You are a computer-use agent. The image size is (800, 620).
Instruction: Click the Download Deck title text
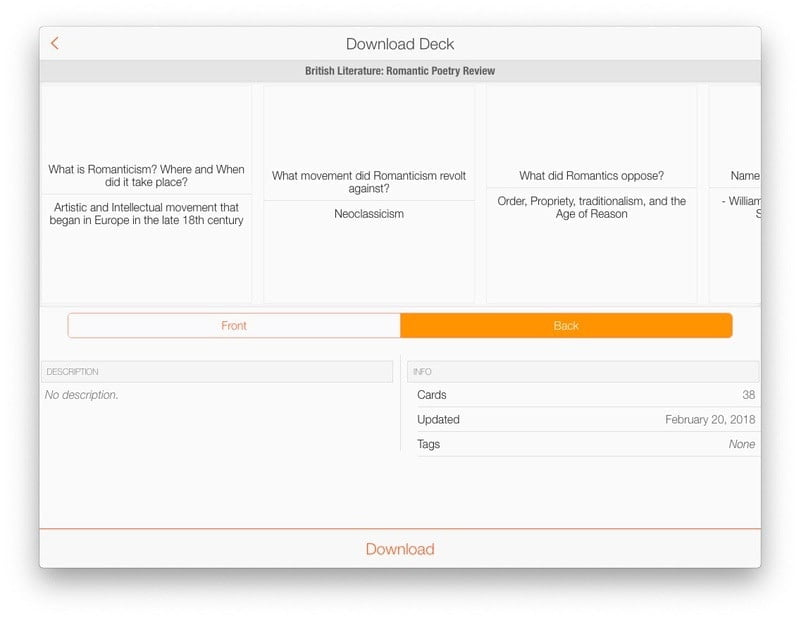point(400,44)
